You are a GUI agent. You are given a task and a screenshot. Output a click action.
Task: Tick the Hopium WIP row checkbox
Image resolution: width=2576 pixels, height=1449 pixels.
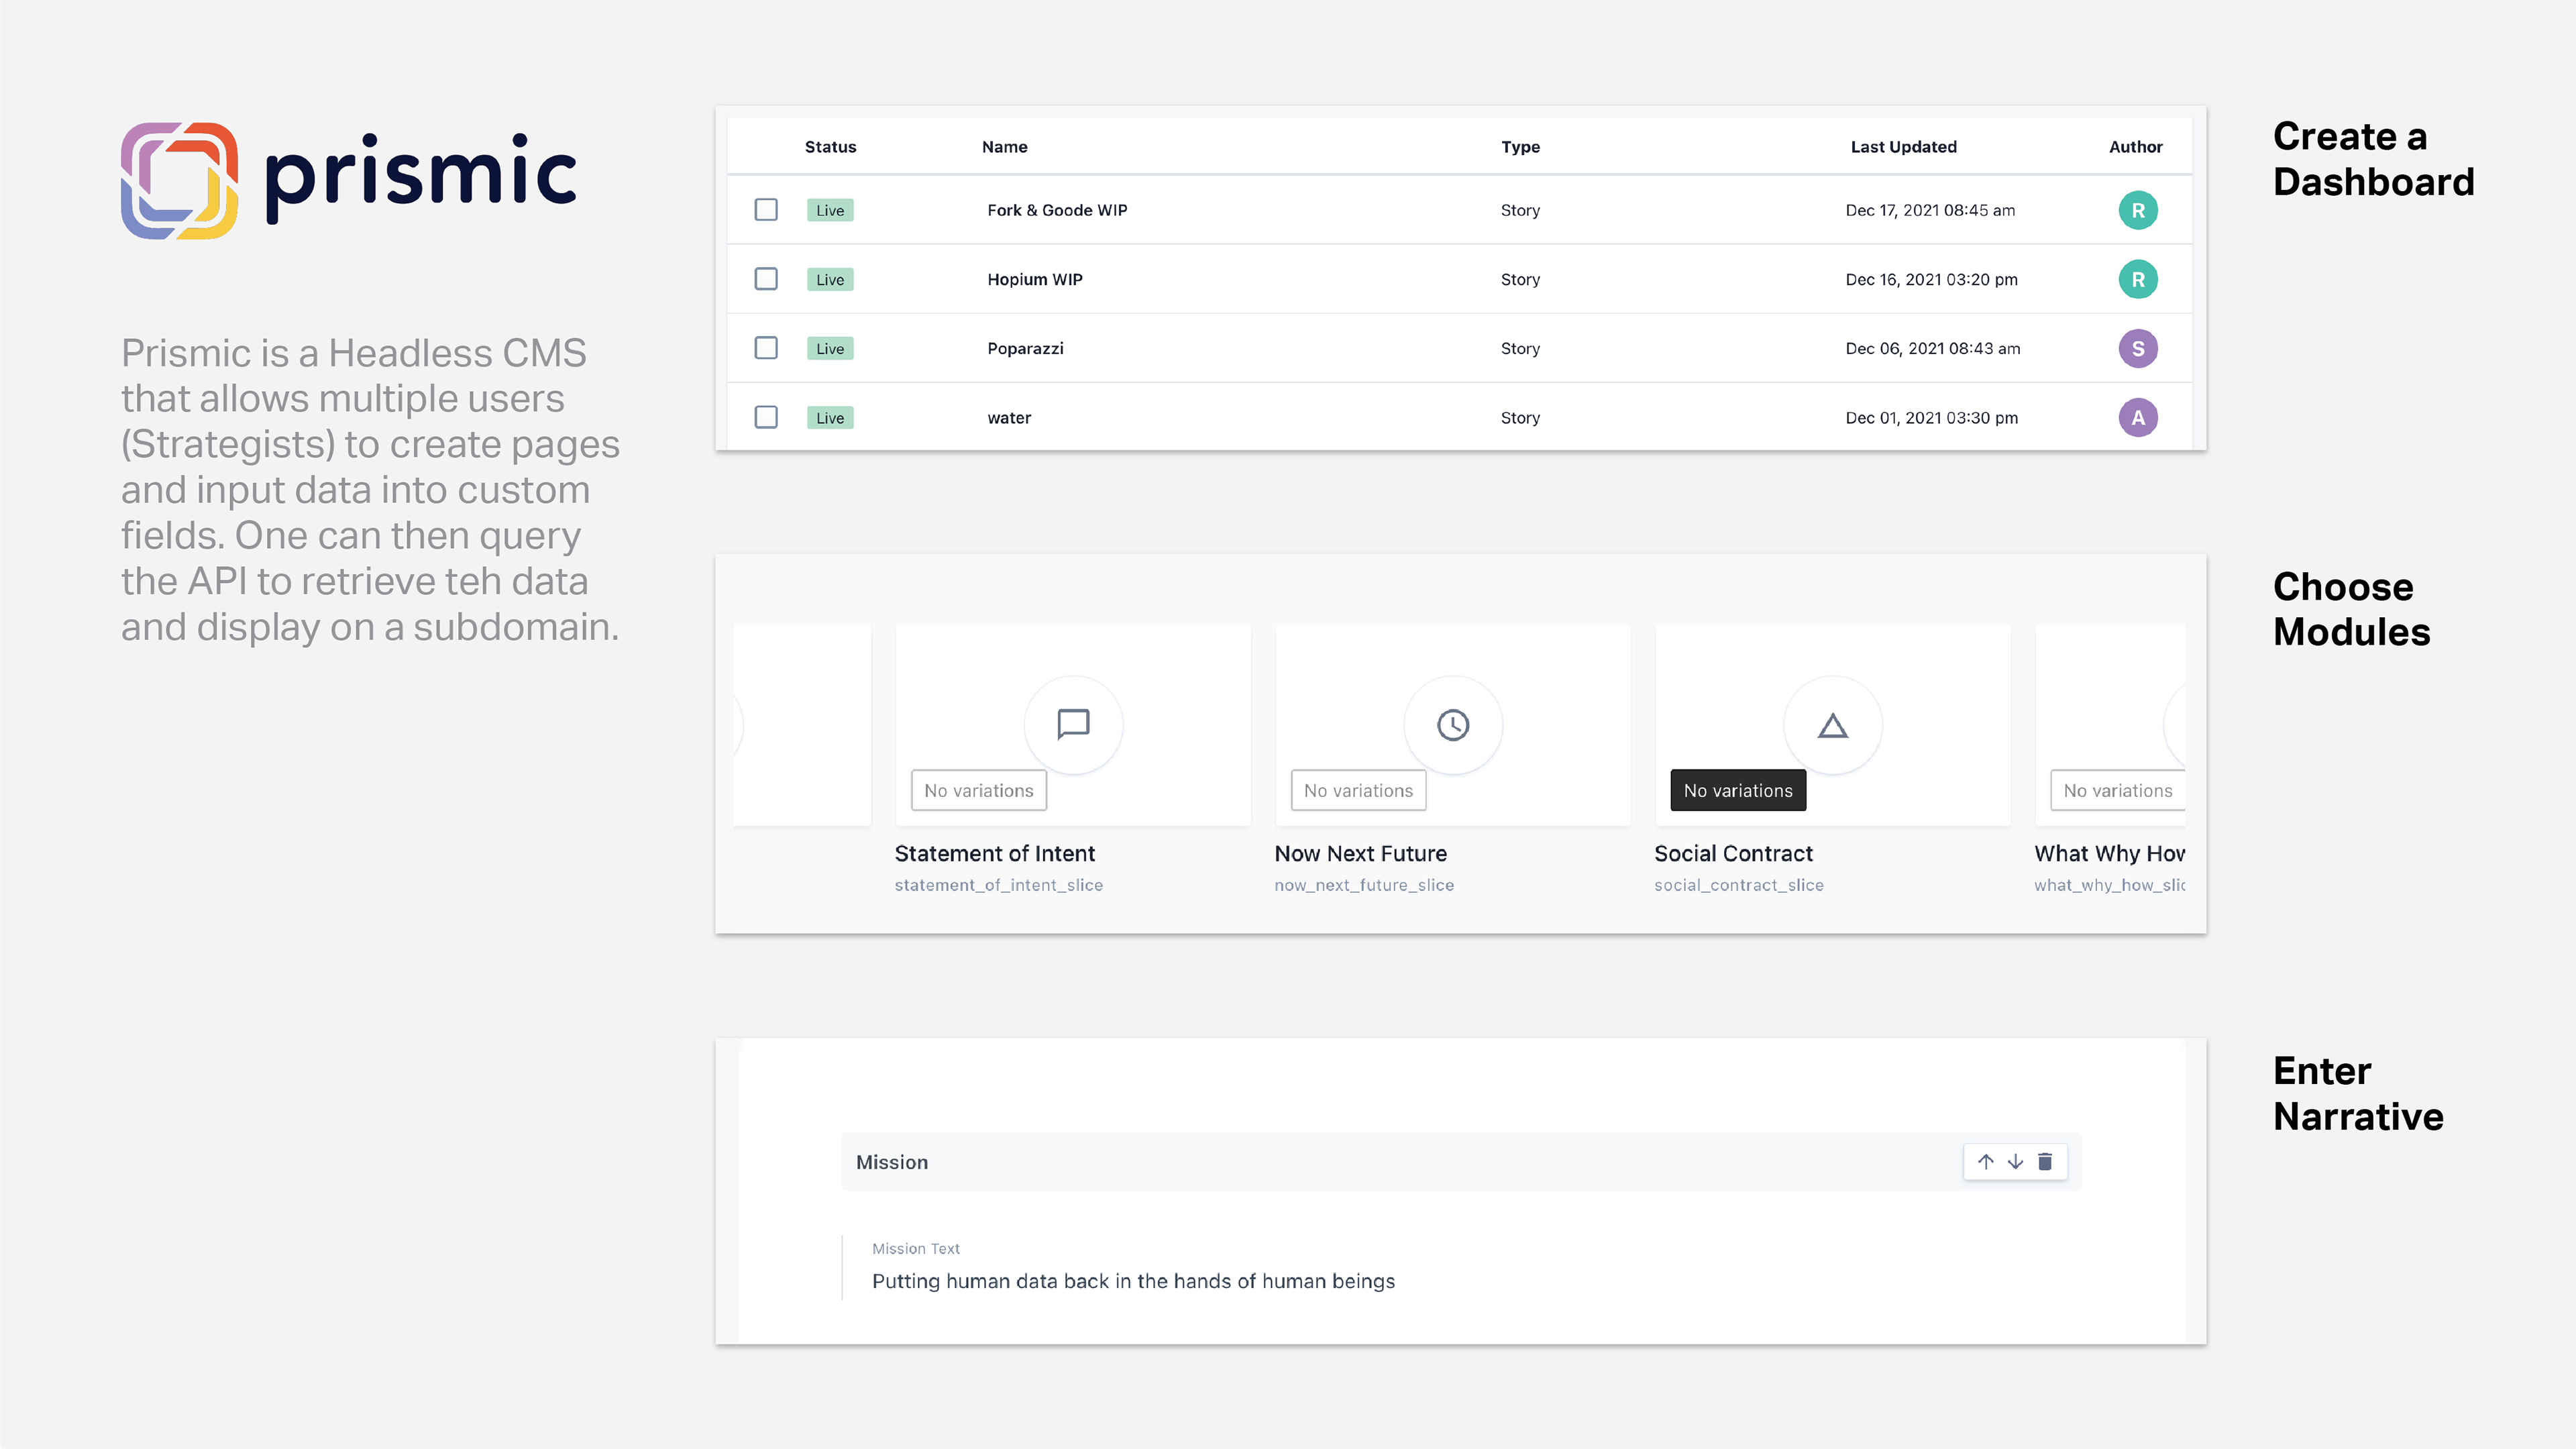point(766,279)
